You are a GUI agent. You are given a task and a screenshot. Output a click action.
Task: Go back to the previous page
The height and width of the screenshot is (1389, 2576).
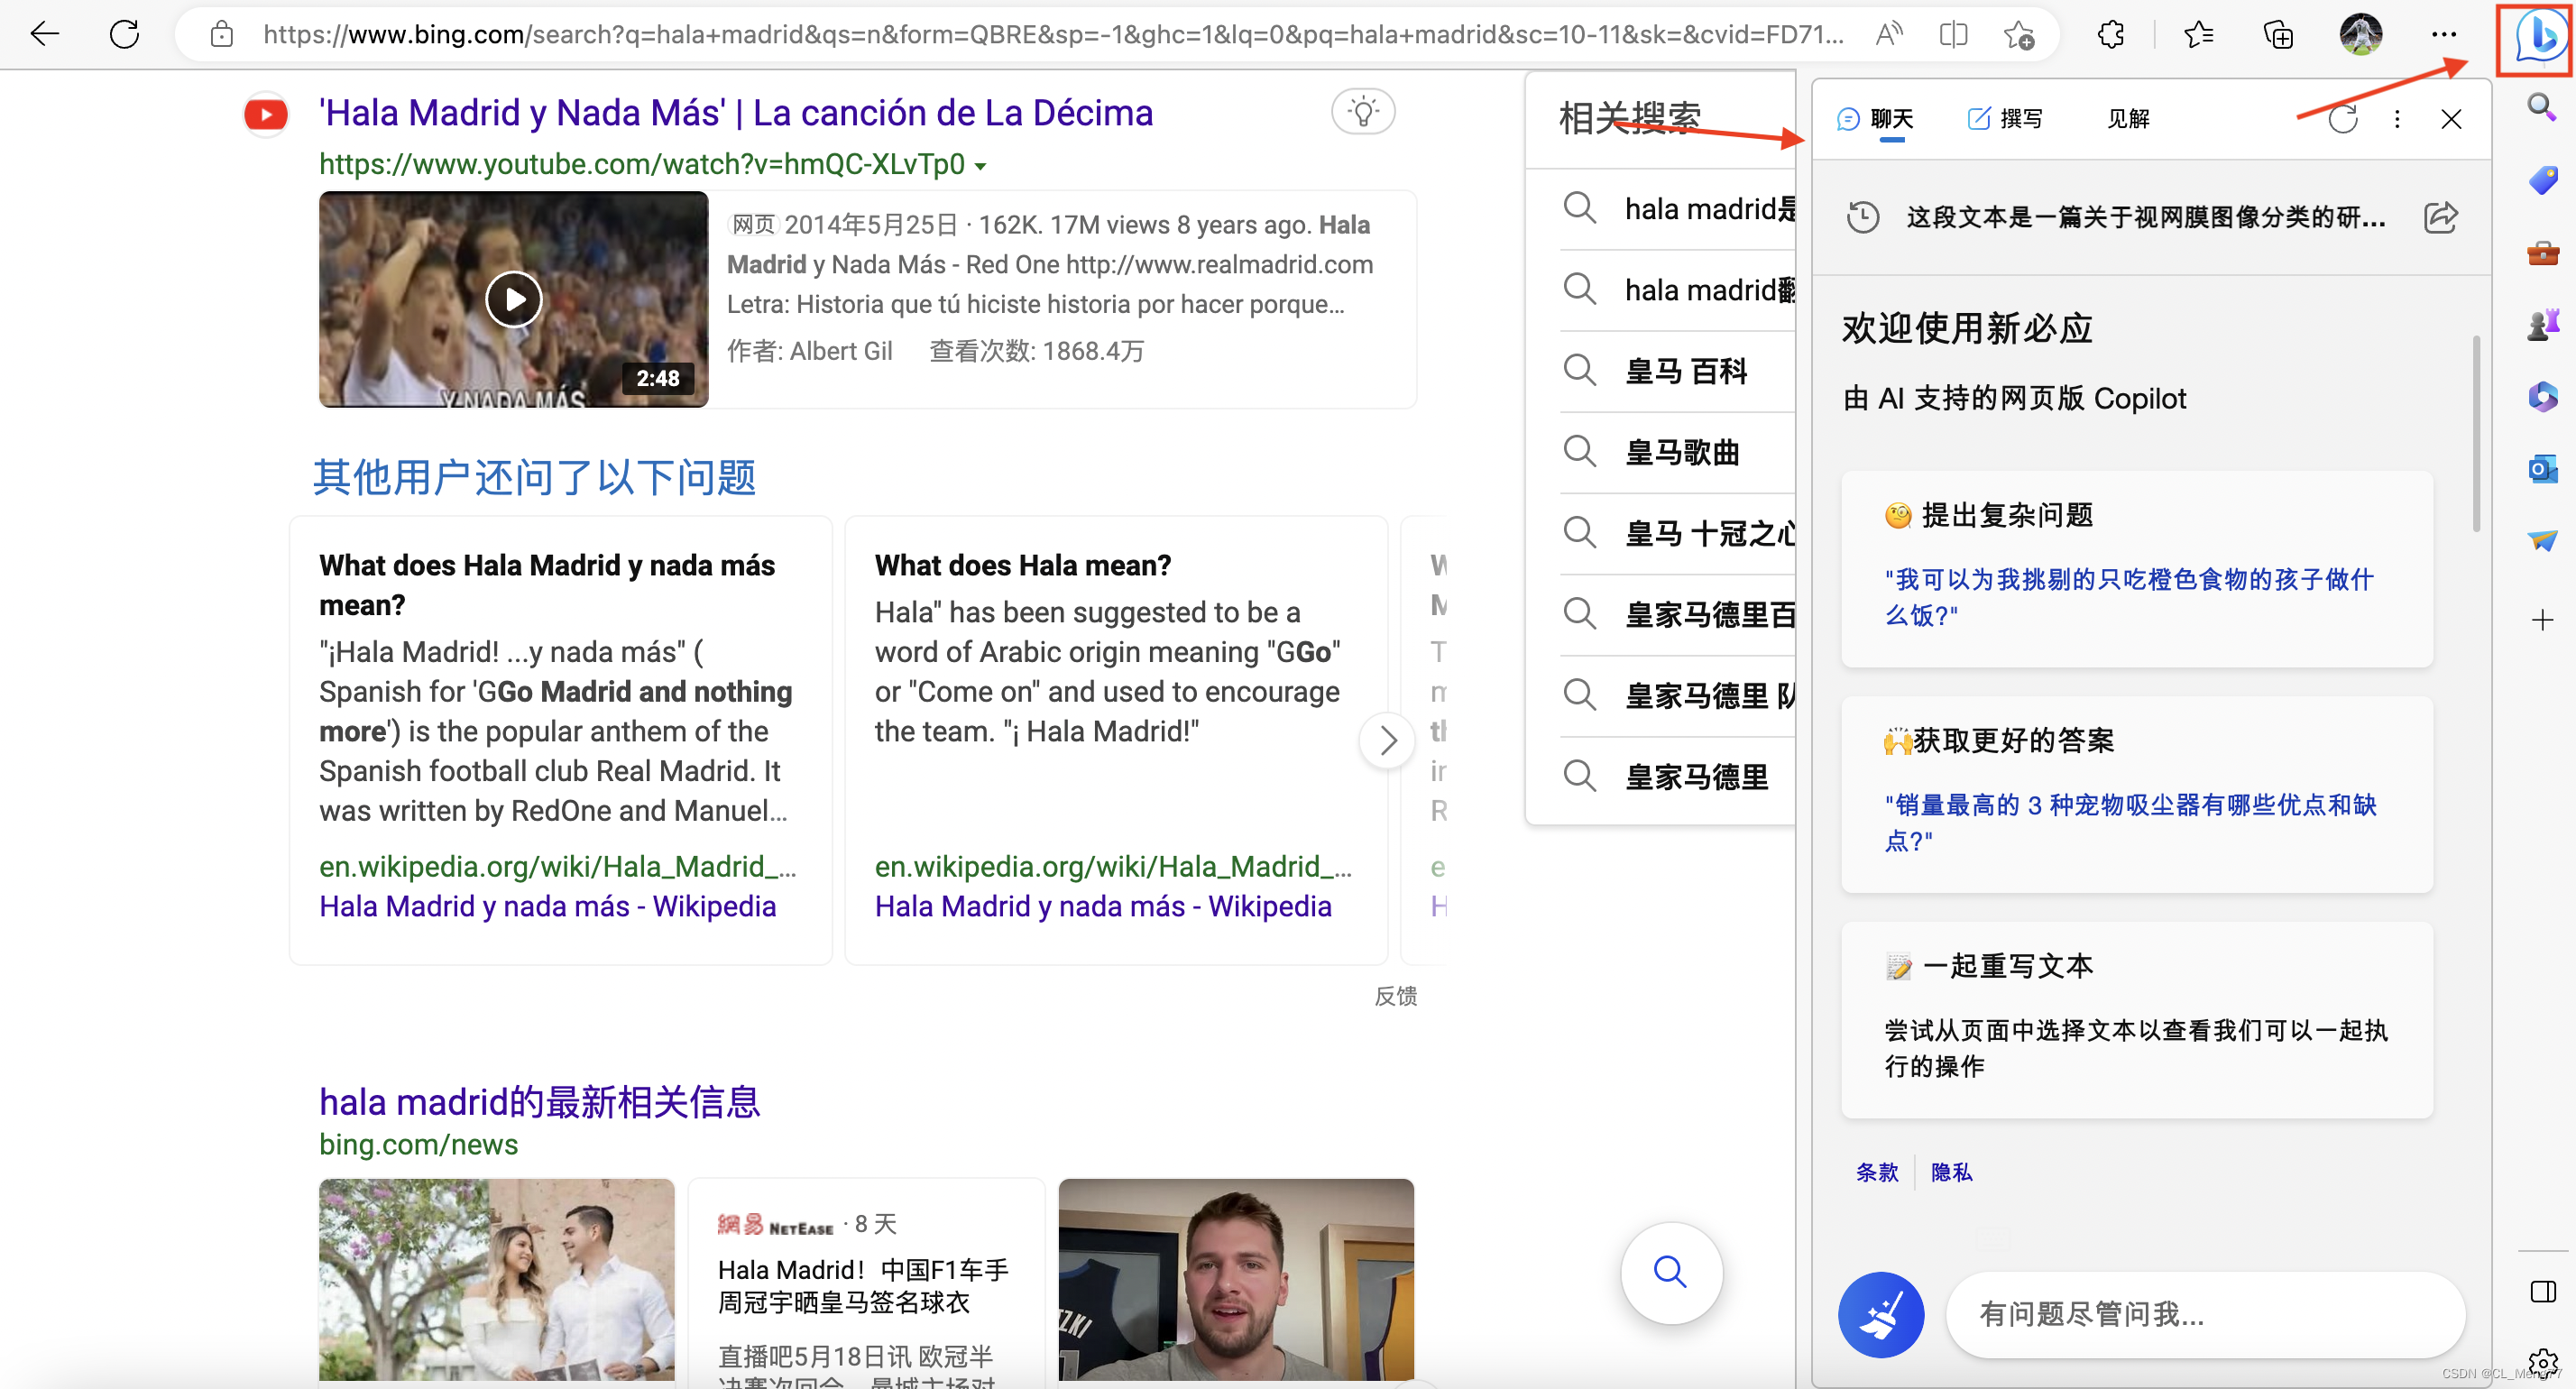[44, 35]
